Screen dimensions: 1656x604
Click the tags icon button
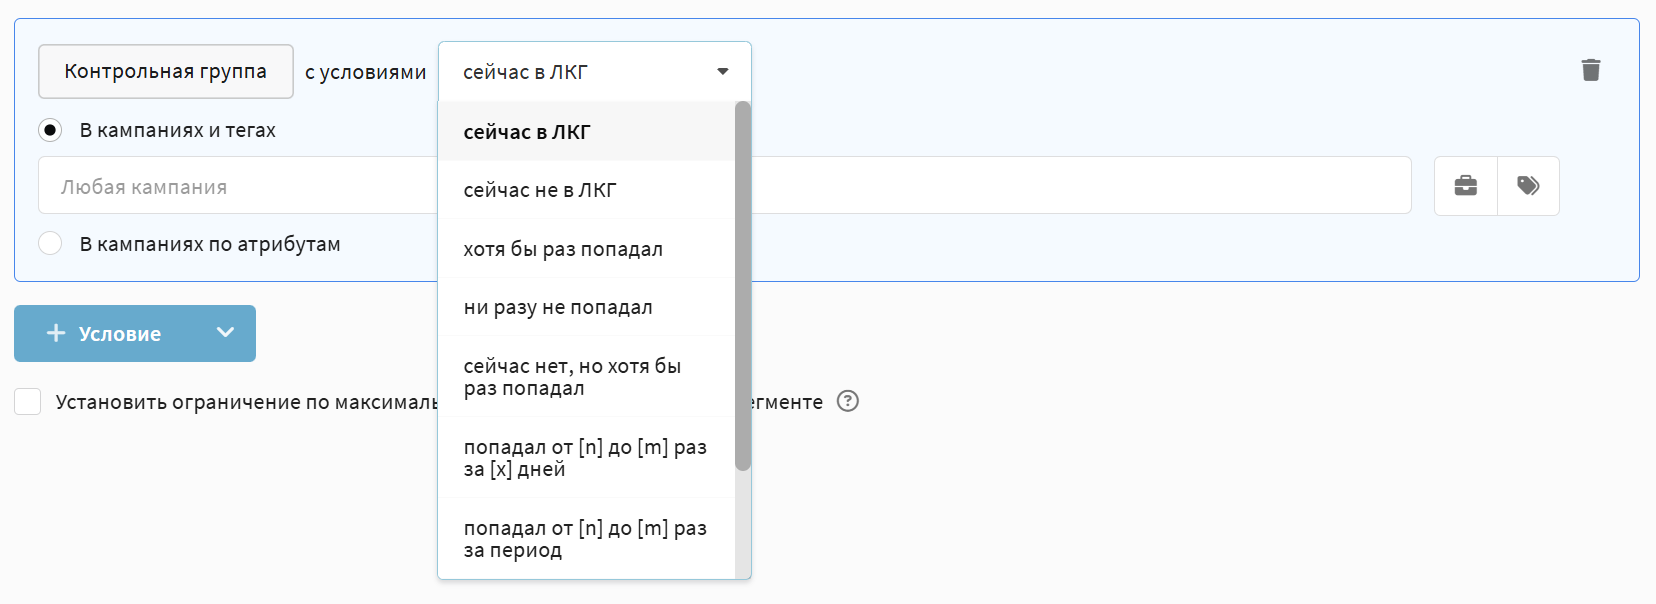(x=1528, y=186)
